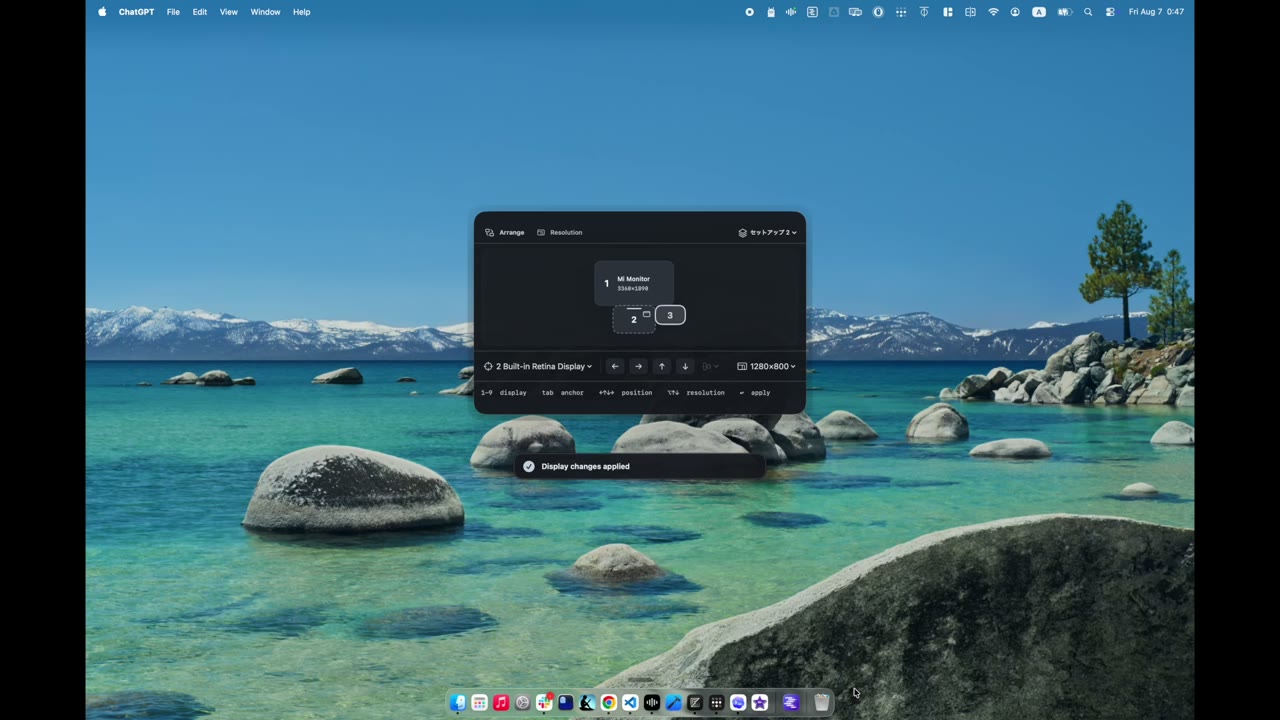Viewport: 1280px width, 720px height.
Task: Select display 2 dashed tile
Action: tap(633, 320)
